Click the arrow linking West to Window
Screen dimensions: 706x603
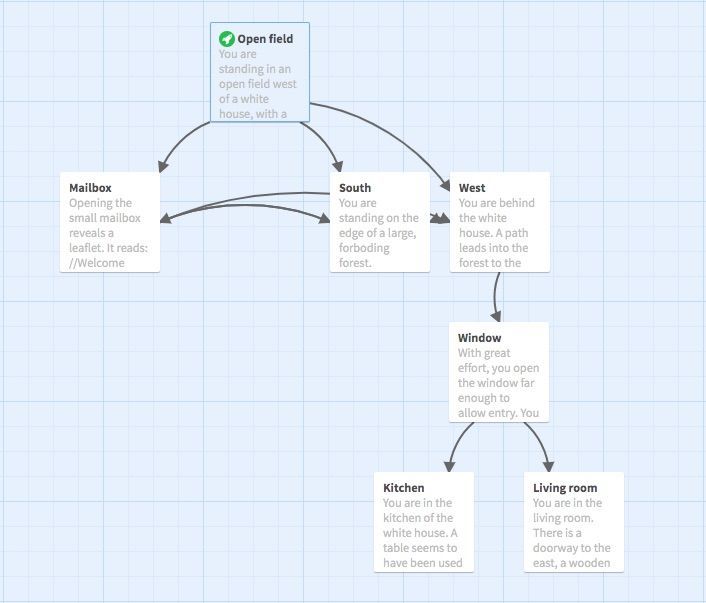[x=496, y=295]
